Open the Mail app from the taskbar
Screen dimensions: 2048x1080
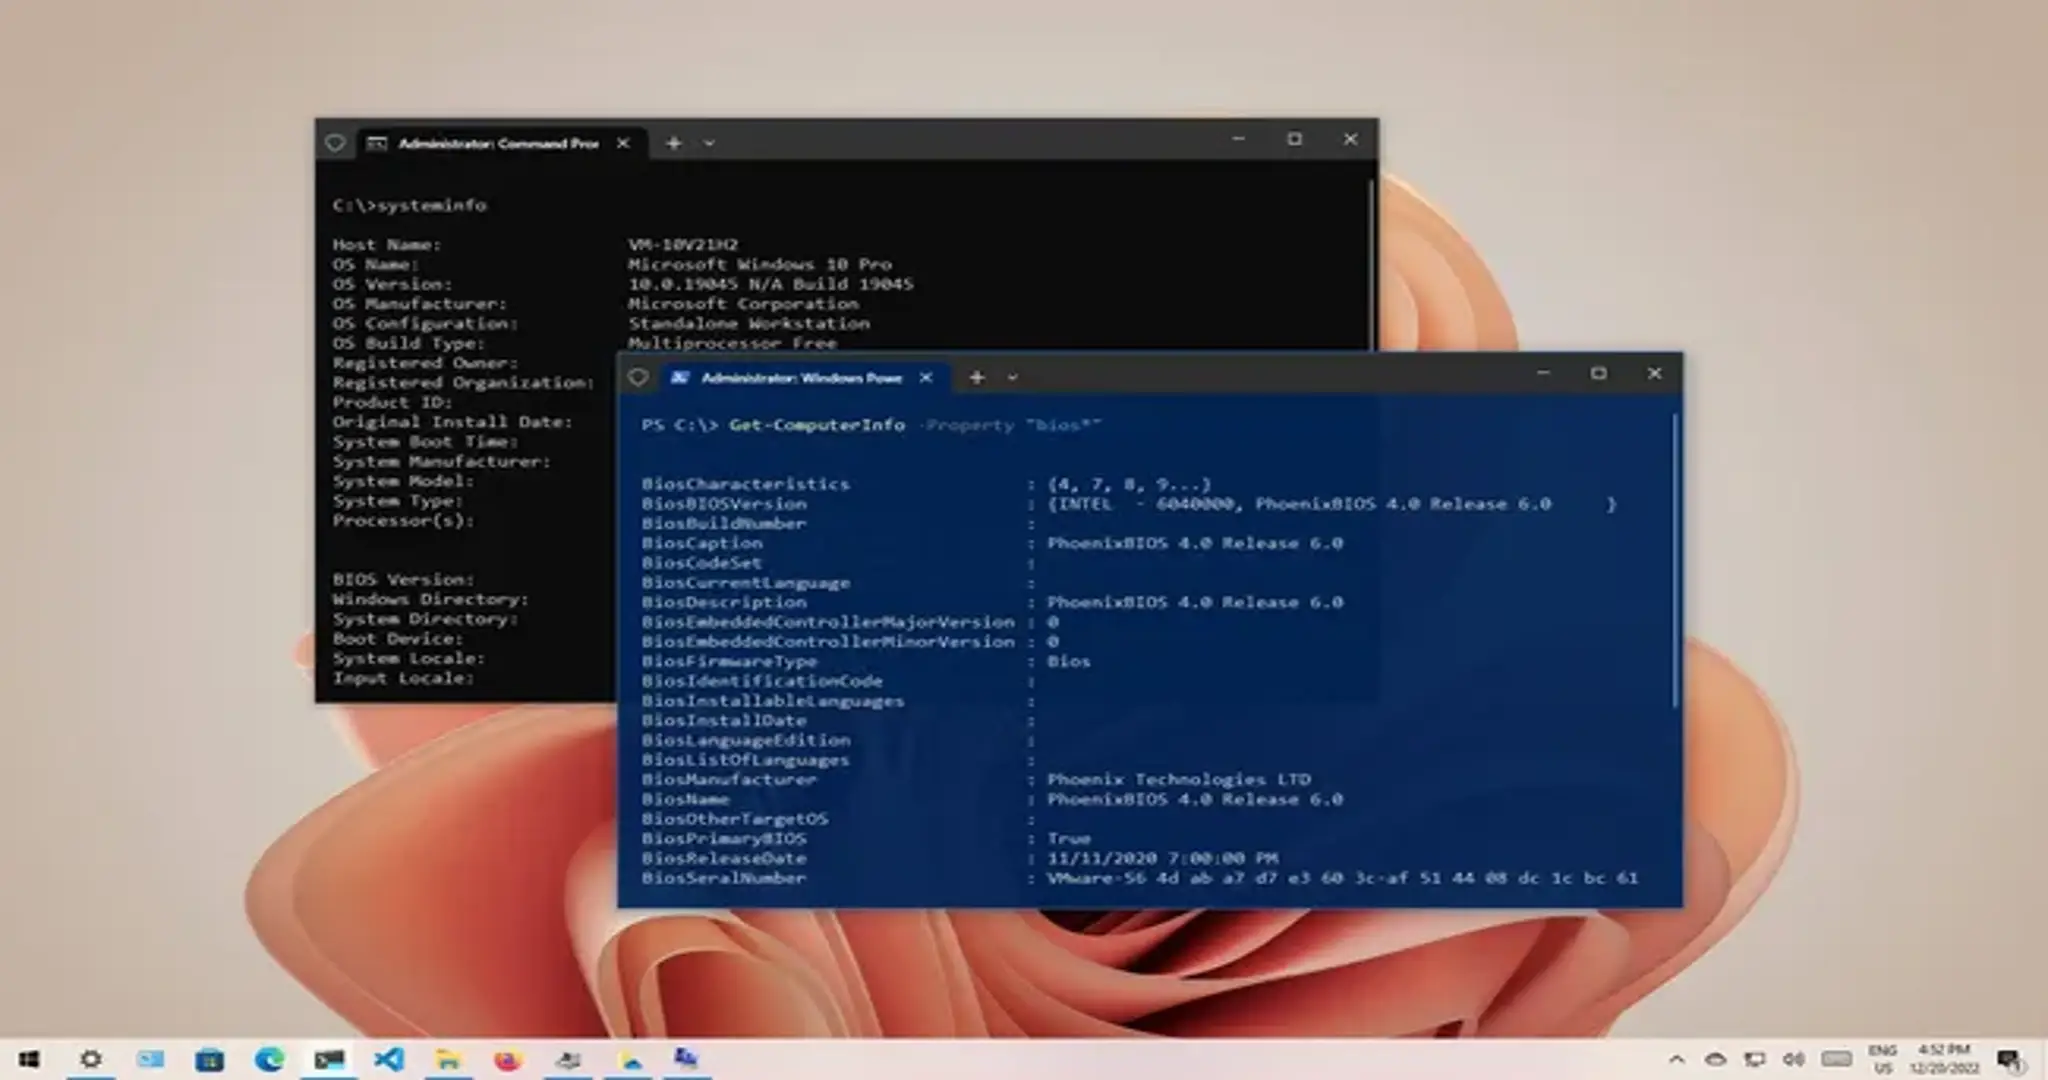(152, 1059)
